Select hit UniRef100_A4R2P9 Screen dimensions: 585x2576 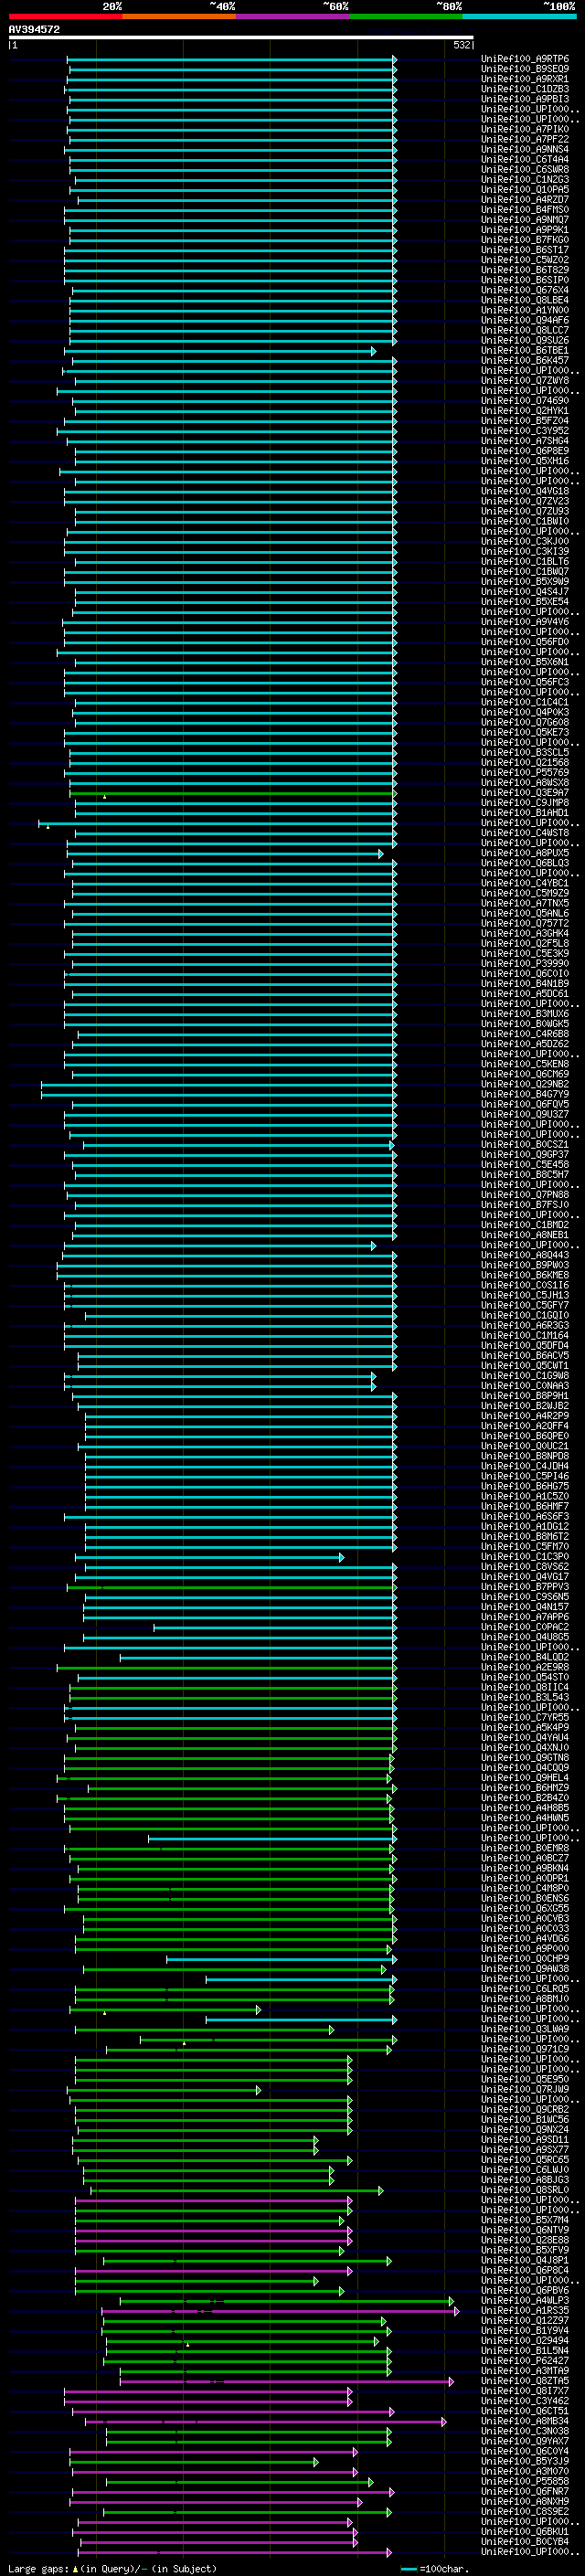coord(525,1416)
